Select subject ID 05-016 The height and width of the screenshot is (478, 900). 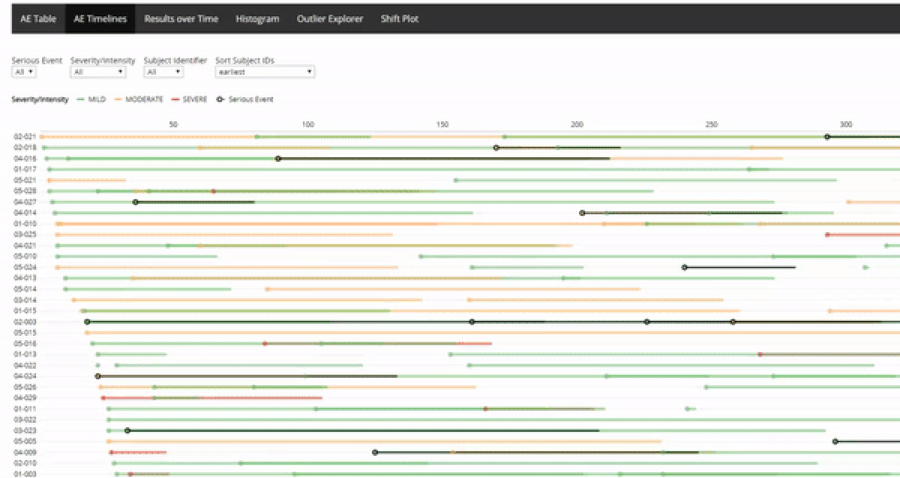coord(25,344)
